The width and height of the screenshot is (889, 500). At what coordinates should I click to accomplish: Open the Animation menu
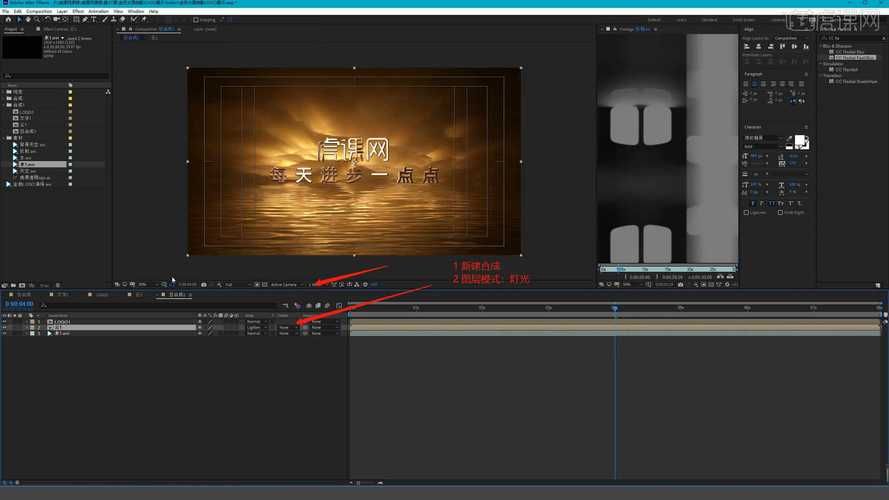98,11
